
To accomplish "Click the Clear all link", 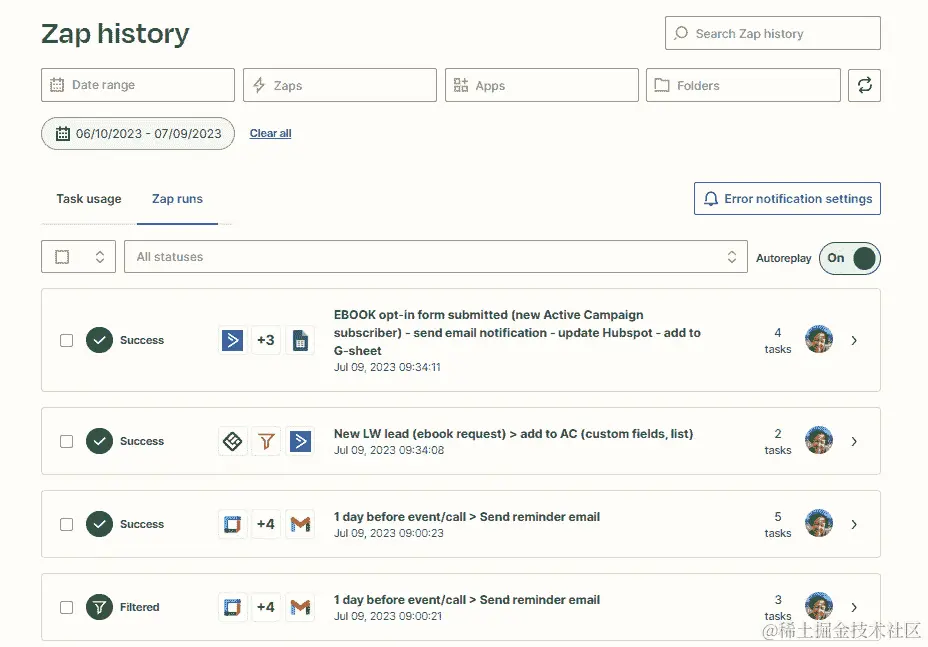I will pyautogui.click(x=270, y=133).
